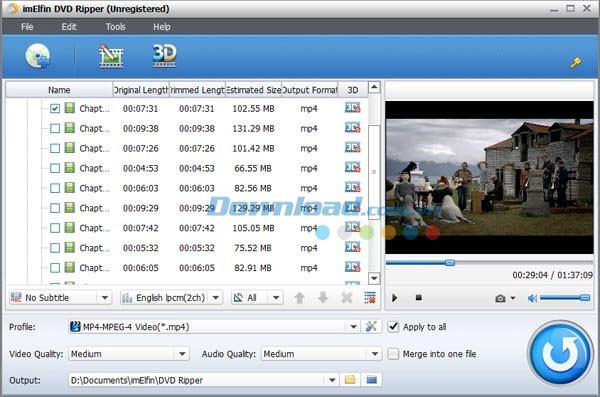Move selected item down with arrow icon

(x=323, y=297)
